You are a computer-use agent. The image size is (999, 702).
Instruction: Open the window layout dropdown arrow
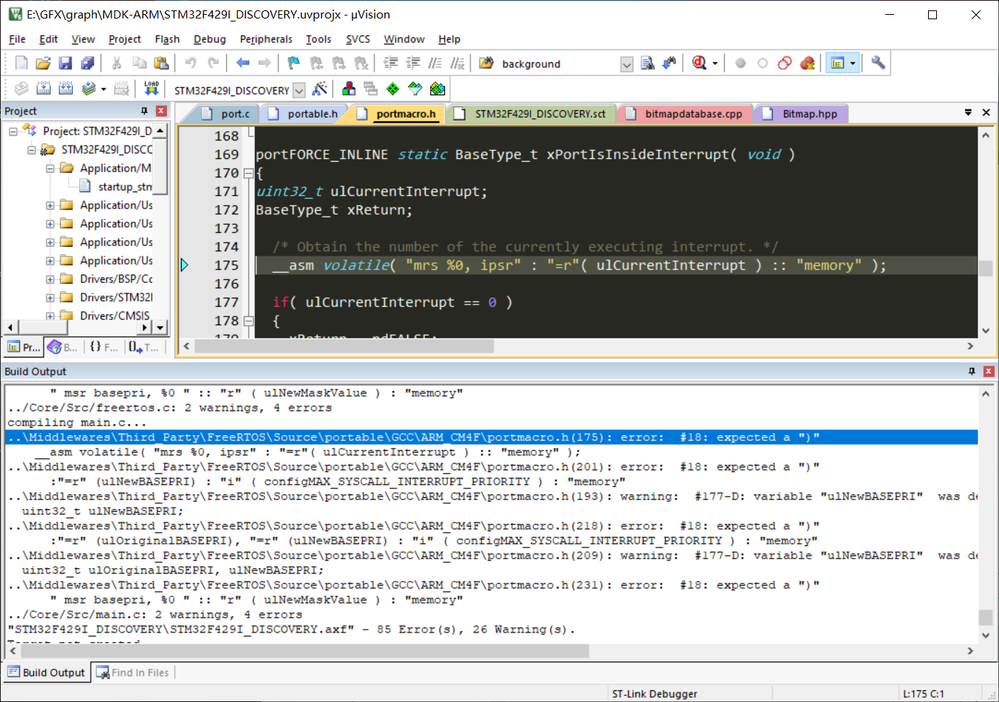[x=852, y=63]
